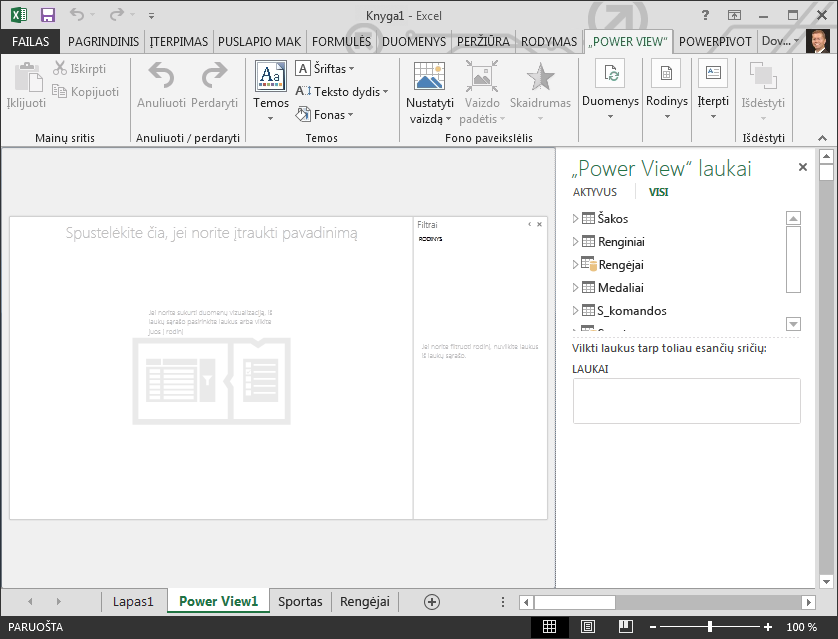
Task: Switch to Page Layout view icon
Action: point(588,627)
